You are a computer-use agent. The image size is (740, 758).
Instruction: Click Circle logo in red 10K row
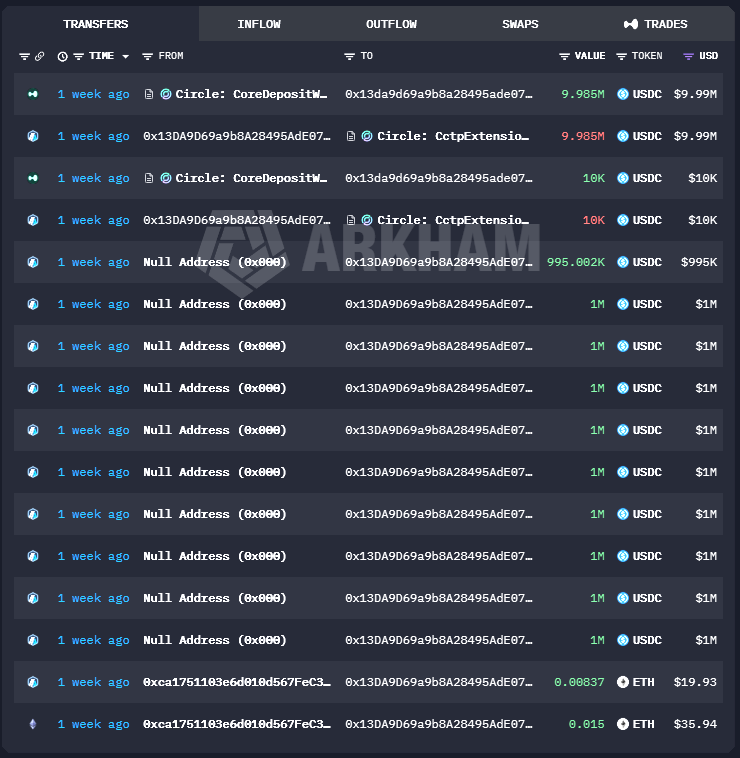pyautogui.click(x=367, y=220)
